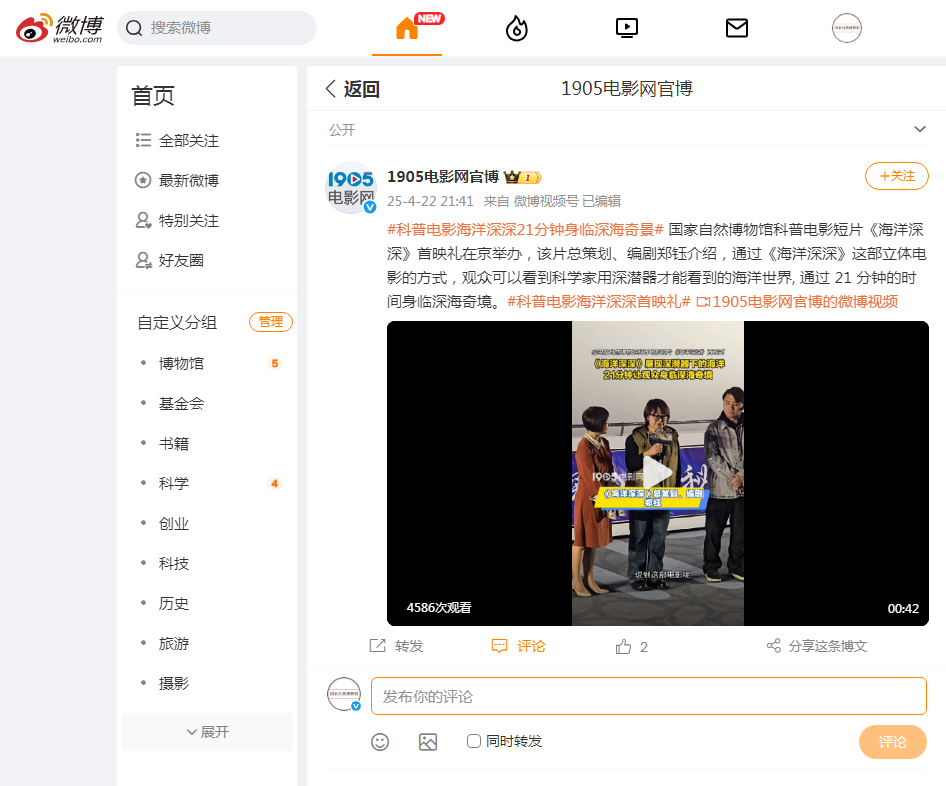Go back with the 返回 button
This screenshot has width=946, height=786.
coord(352,89)
